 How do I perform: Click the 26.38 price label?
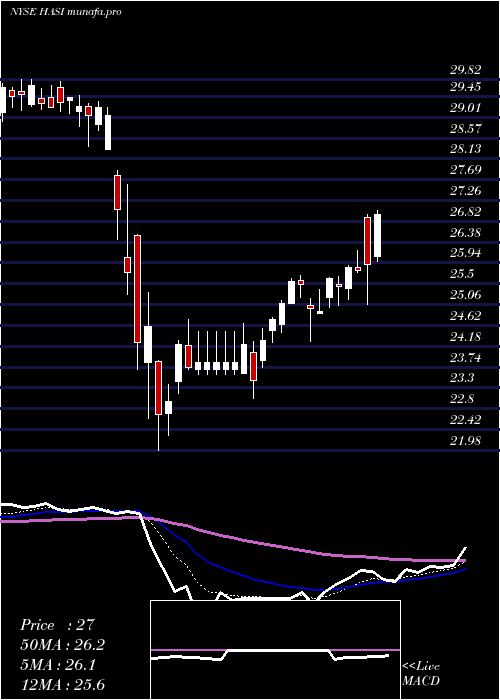[466, 233]
